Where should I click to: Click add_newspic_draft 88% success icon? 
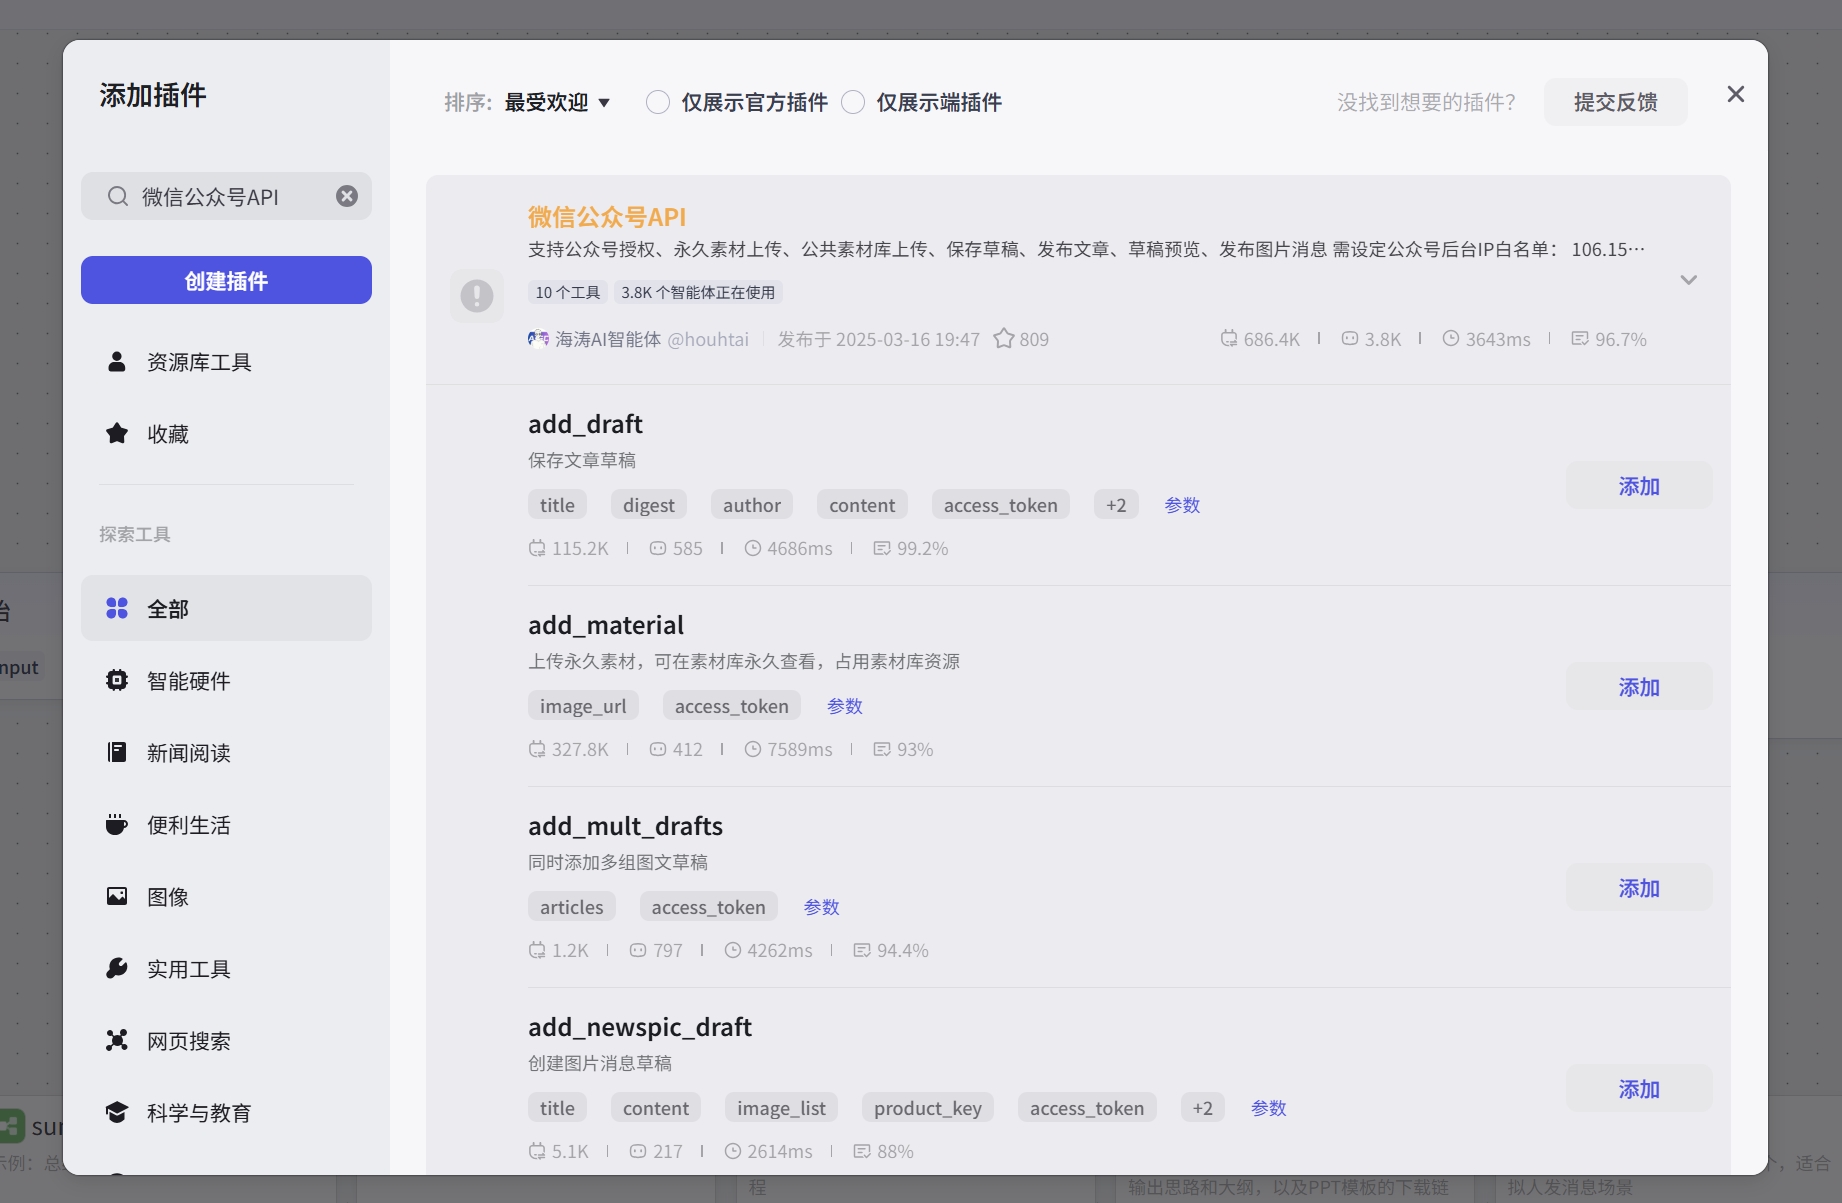click(x=862, y=1151)
